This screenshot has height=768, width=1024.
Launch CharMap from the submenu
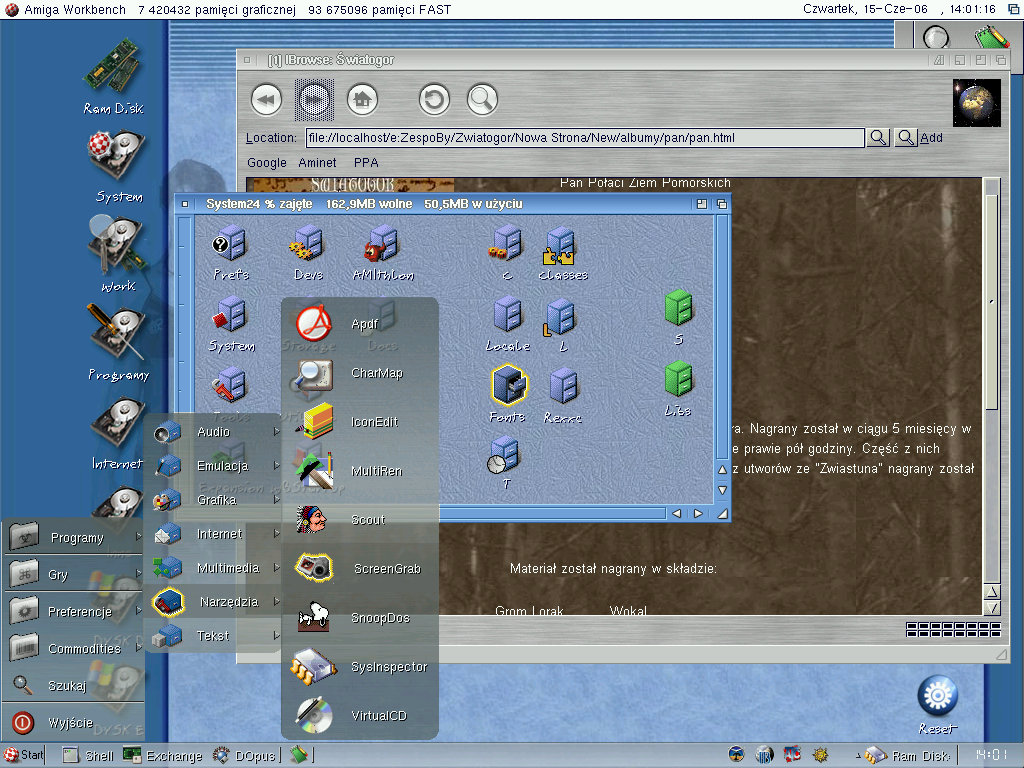tap(360, 373)
